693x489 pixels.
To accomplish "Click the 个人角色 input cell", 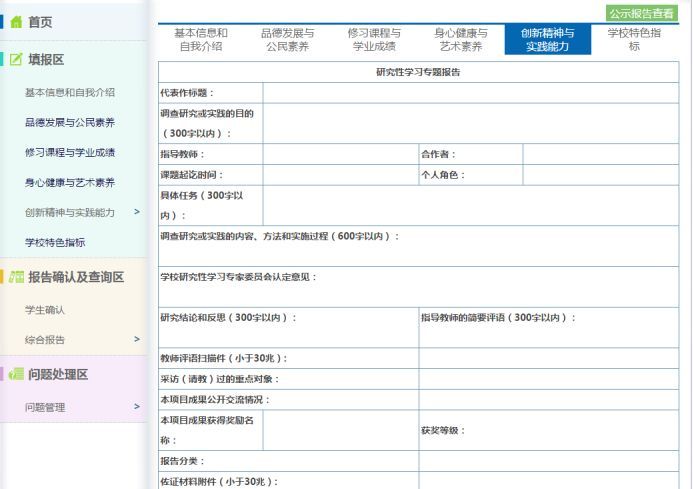I will pyautogui.click(x=600, y=175).
